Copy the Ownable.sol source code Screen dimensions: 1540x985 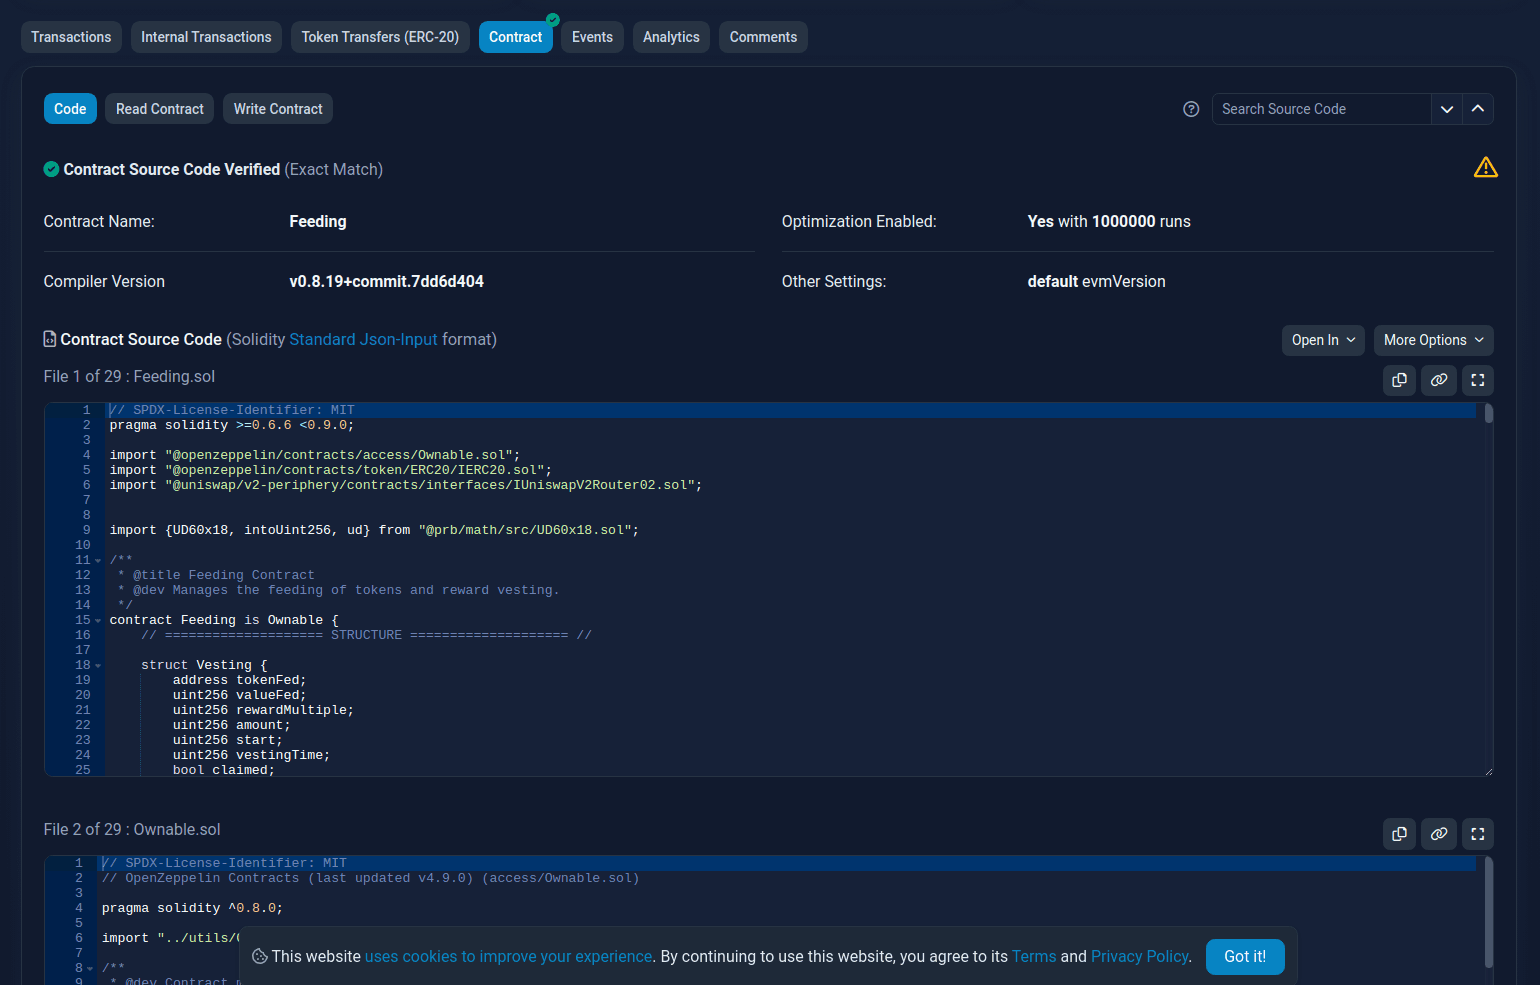pos(1399,833)
